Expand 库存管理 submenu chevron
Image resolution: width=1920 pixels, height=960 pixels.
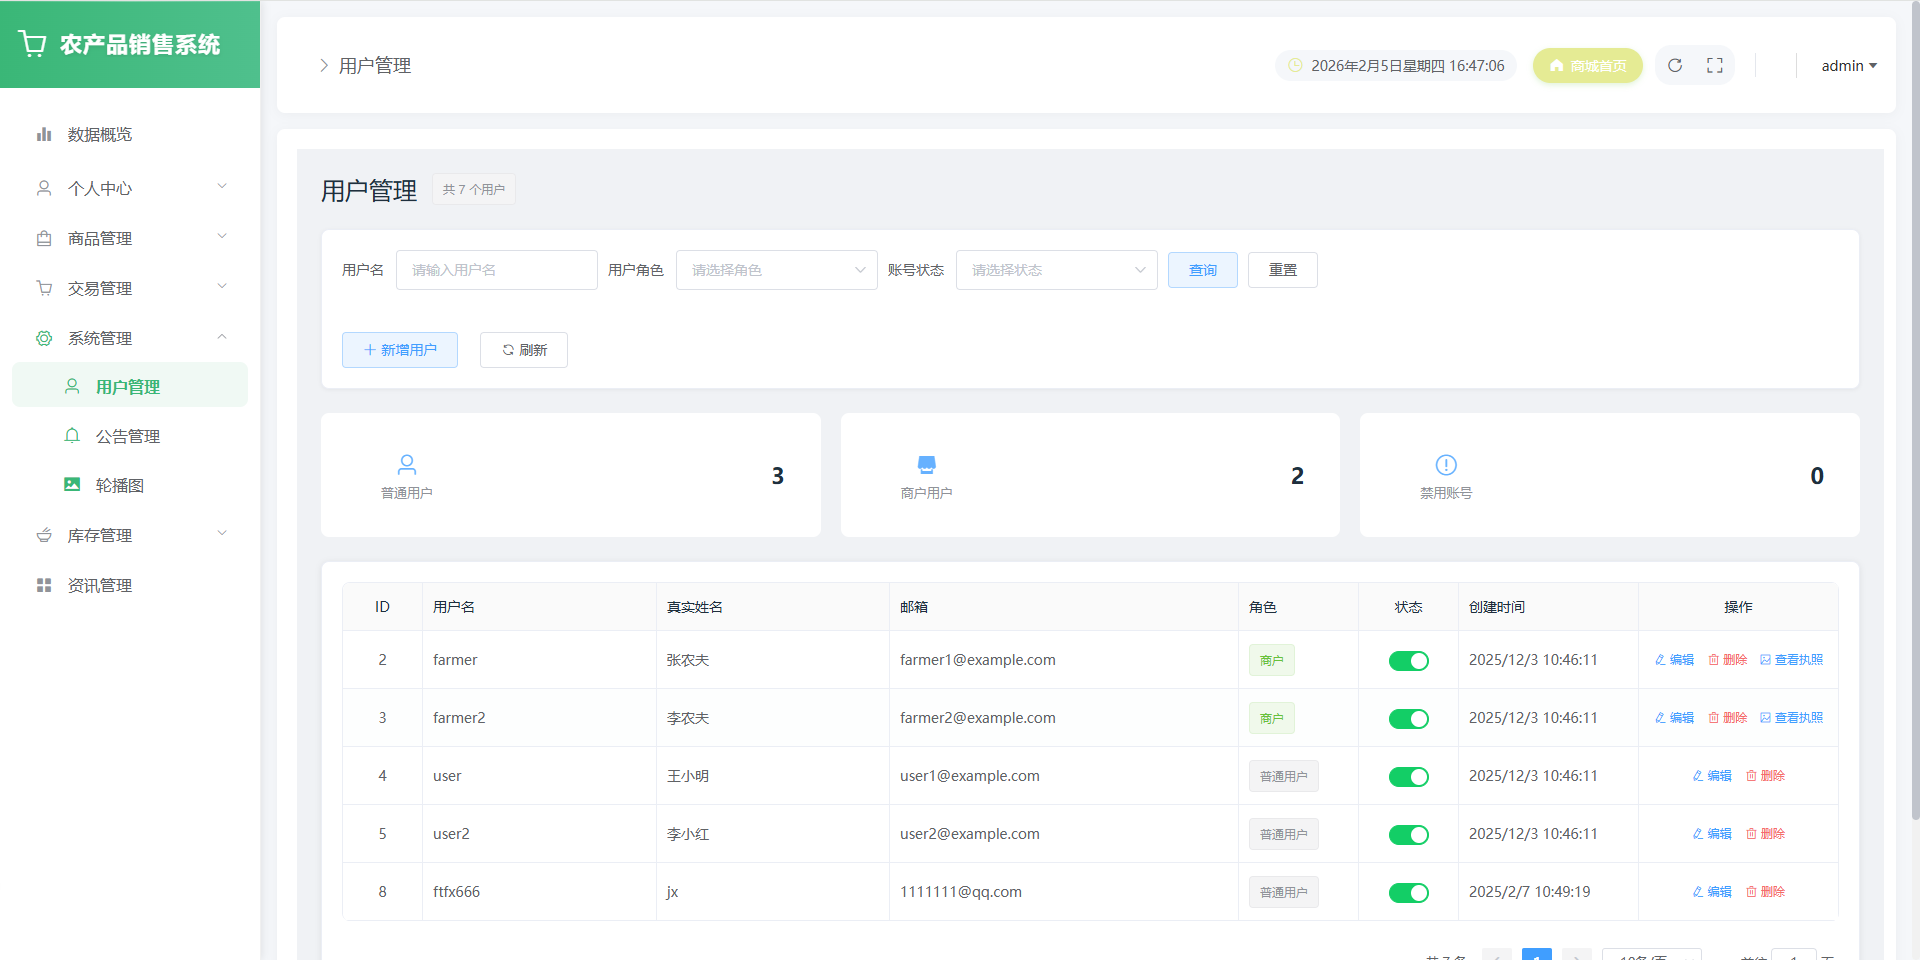coord(222,534)
